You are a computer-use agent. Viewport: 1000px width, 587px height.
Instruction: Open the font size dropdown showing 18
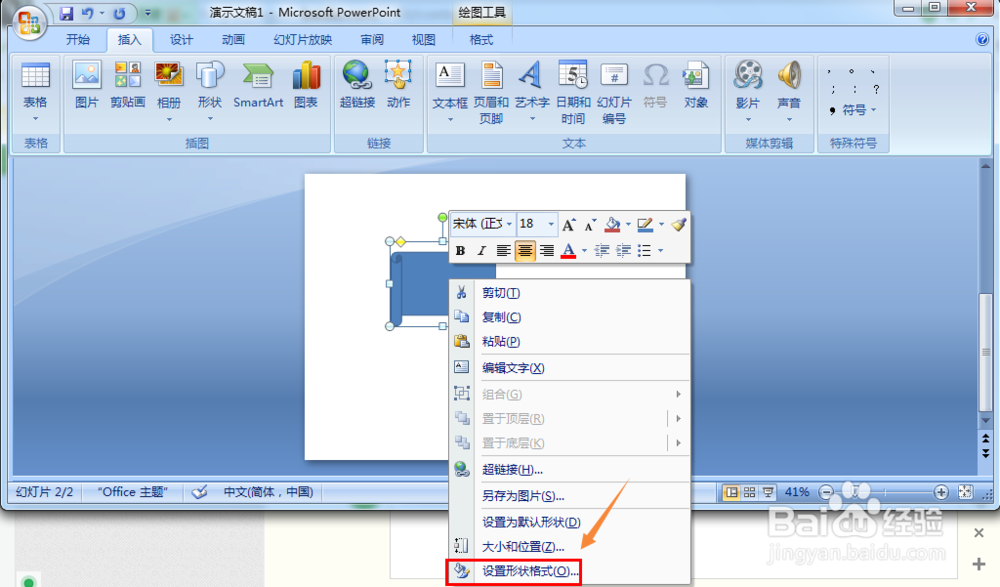(536, 224)
